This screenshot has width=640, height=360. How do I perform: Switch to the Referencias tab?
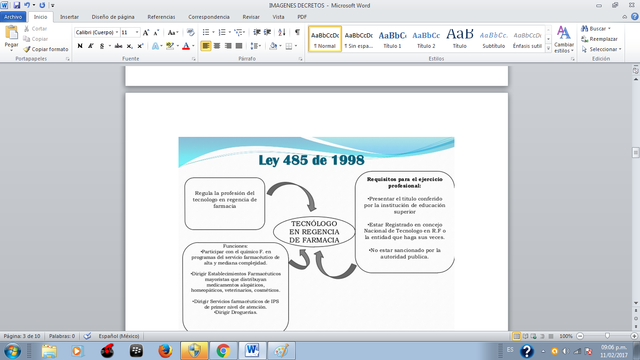[161, 17]
